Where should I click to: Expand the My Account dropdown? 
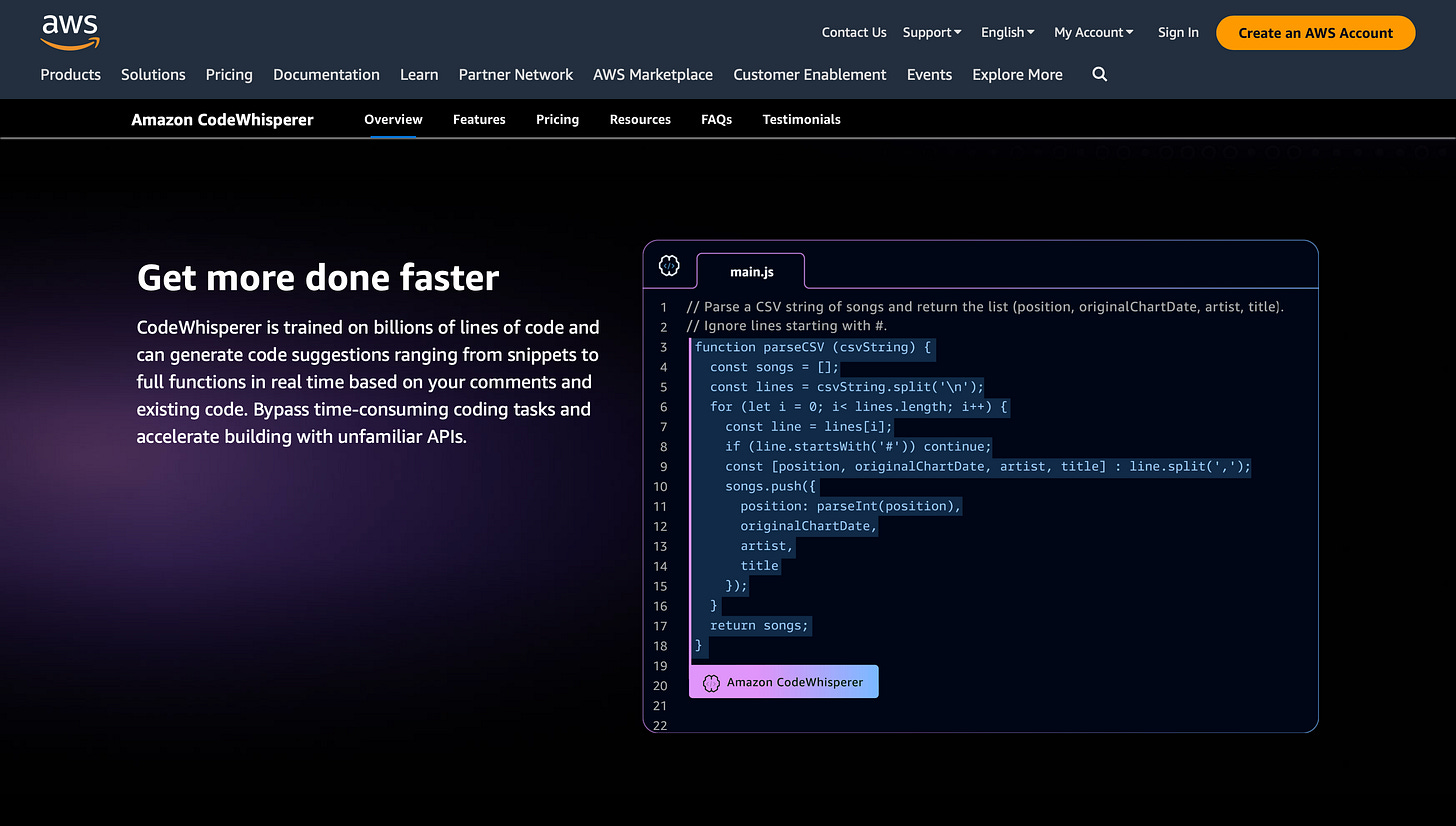point(1094,32)
